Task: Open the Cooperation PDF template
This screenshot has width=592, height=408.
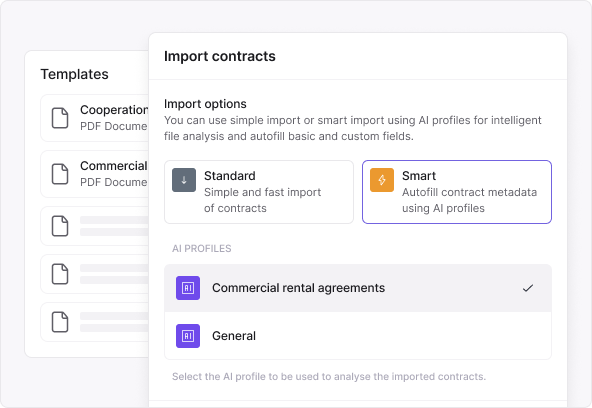Action: click(94, 118)
